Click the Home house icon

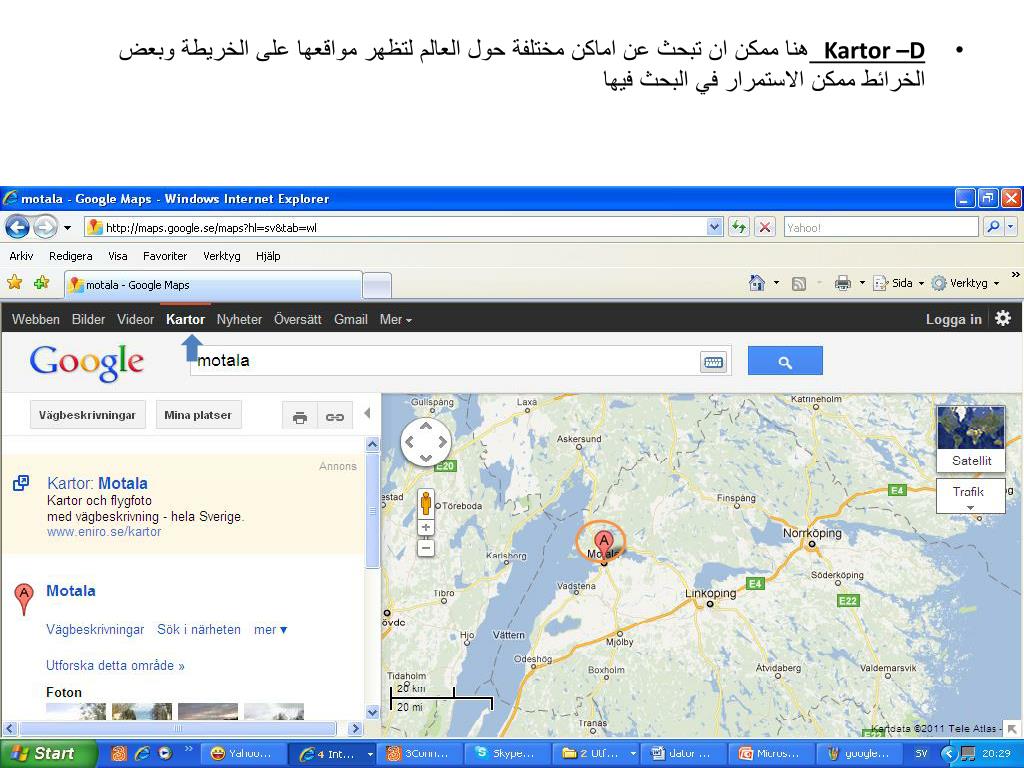pyautogui.click(x=757, y=283)
